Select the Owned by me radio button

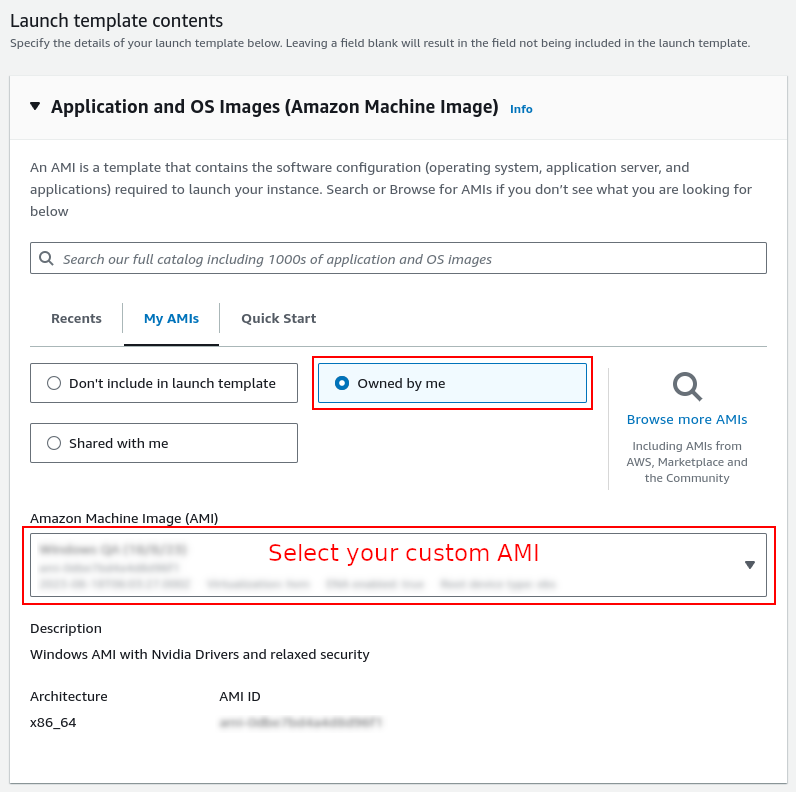342,383
